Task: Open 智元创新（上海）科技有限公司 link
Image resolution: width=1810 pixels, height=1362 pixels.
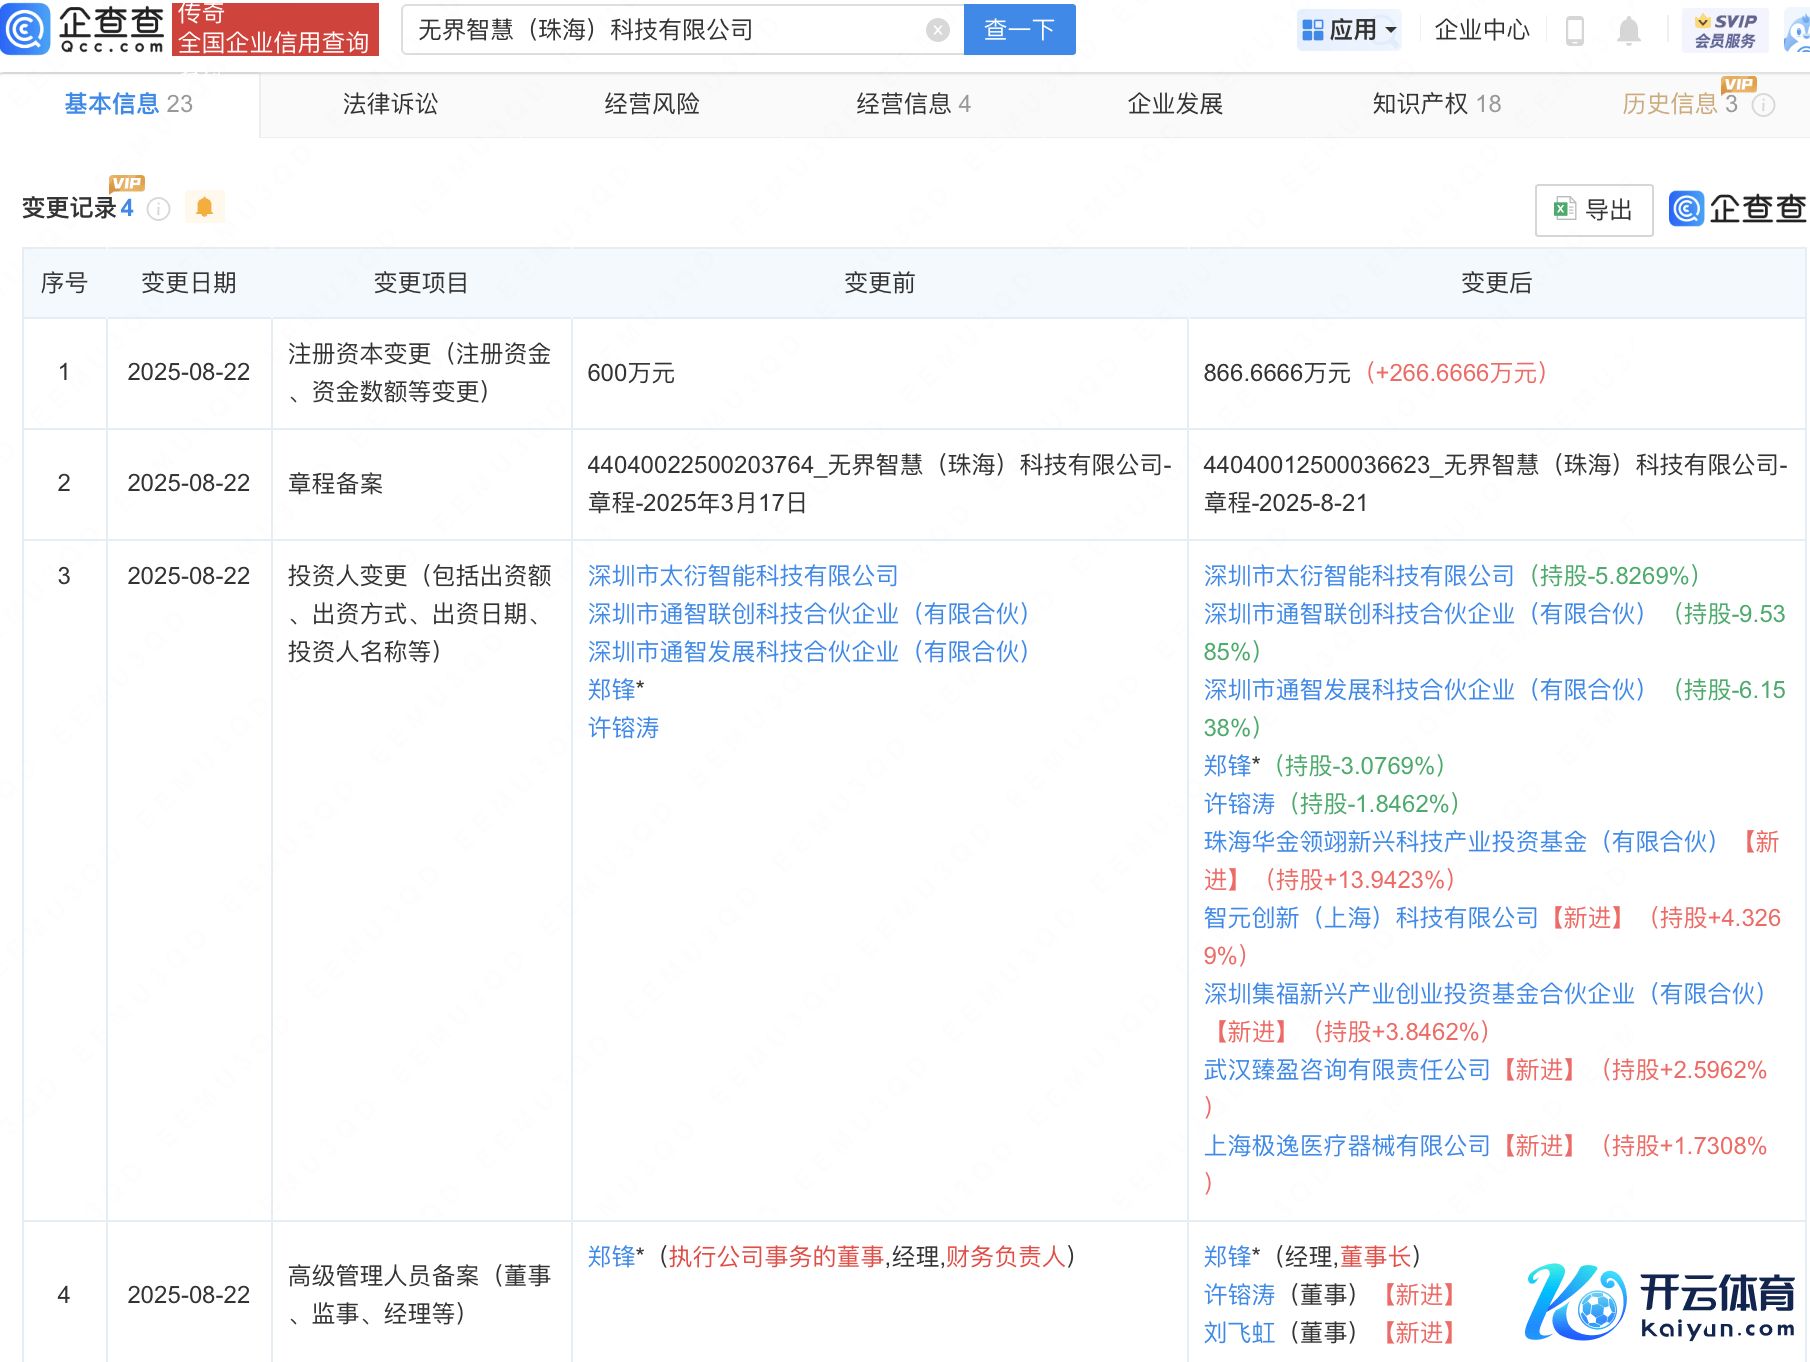Action: pyautogui.click(x=1370, y=918)
